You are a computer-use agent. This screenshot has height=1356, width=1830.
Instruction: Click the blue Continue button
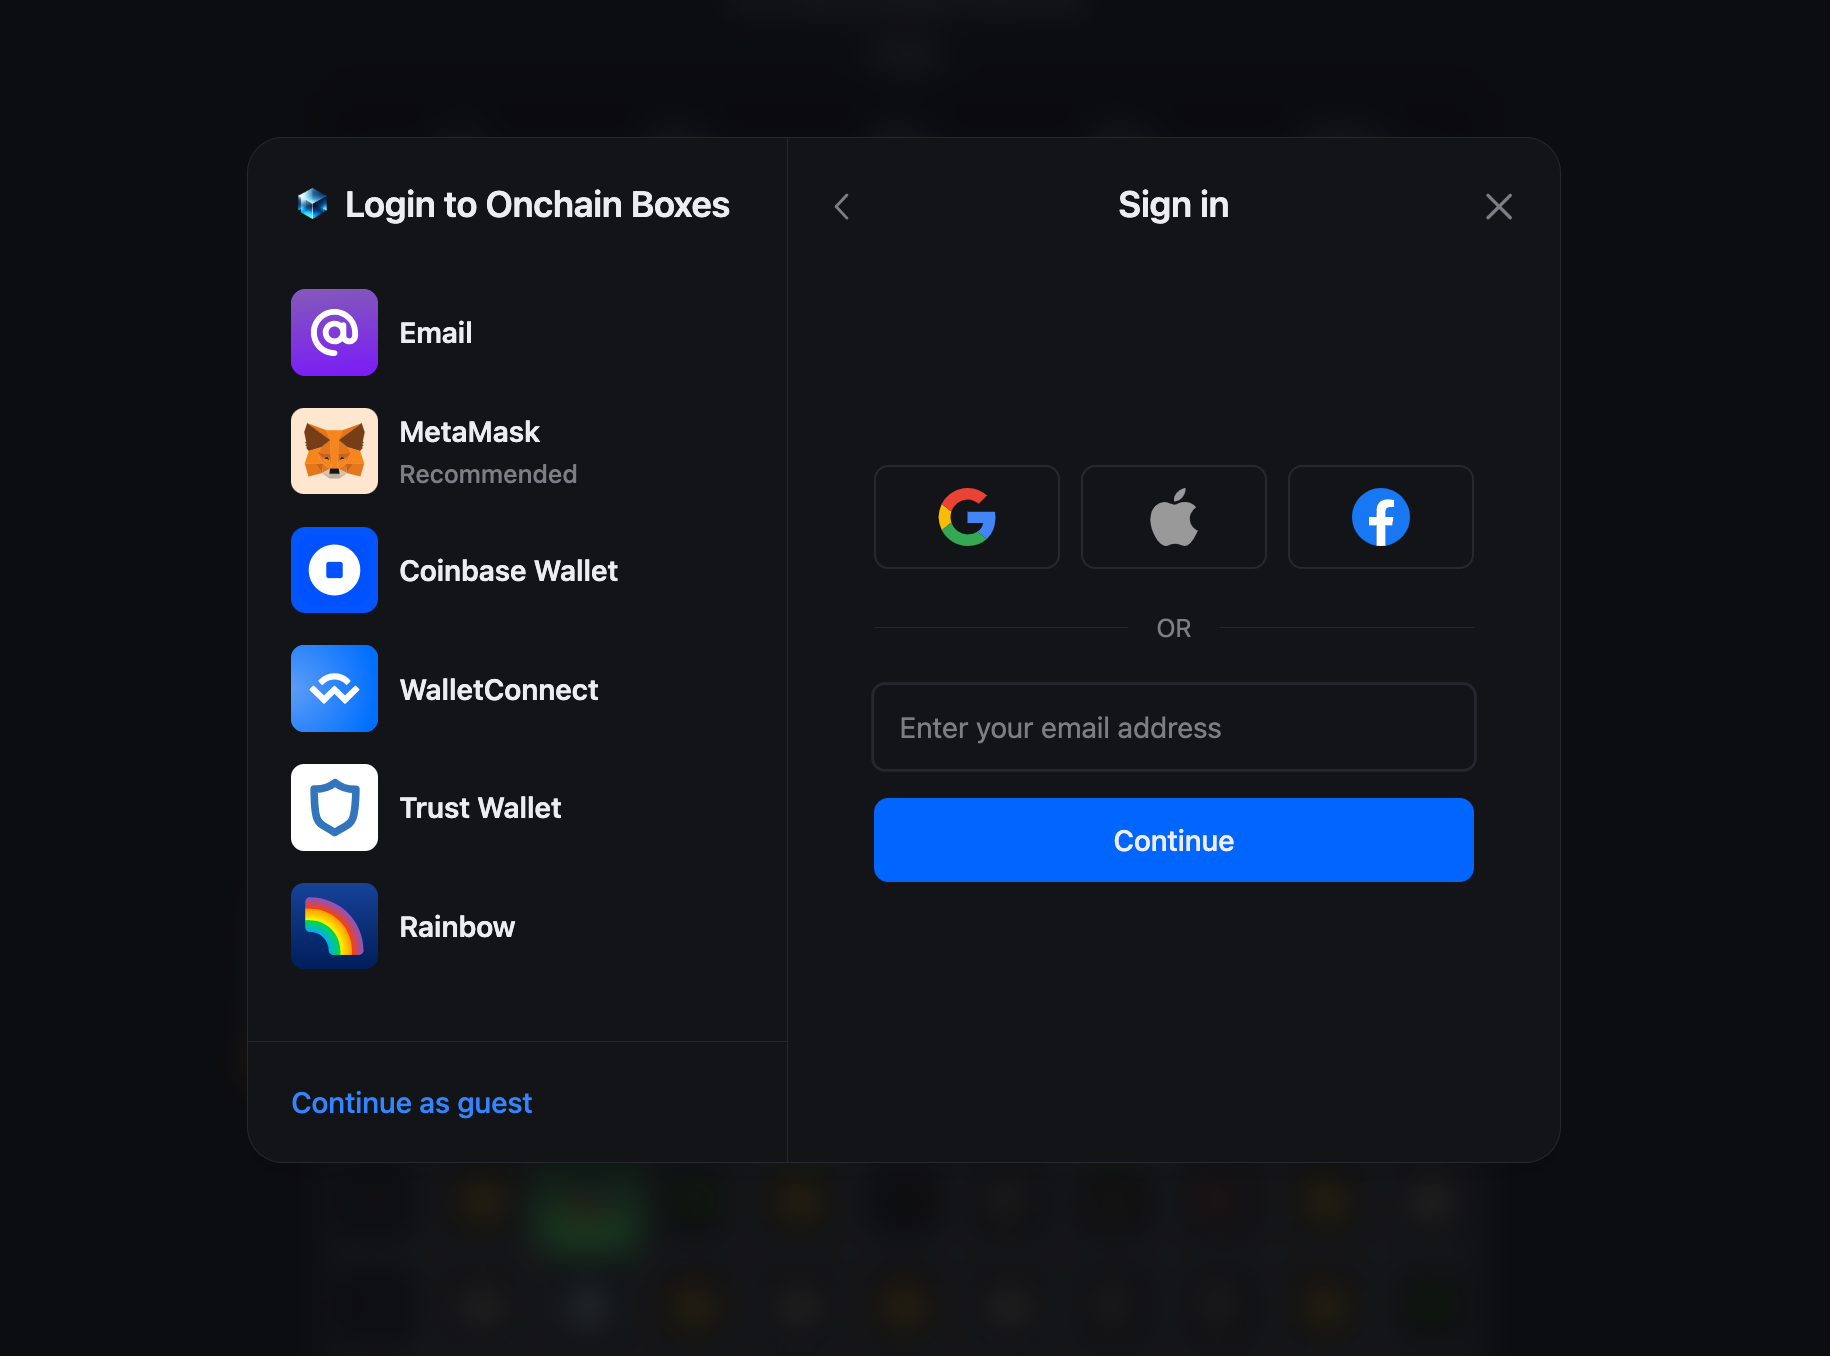pos(1174,840)
